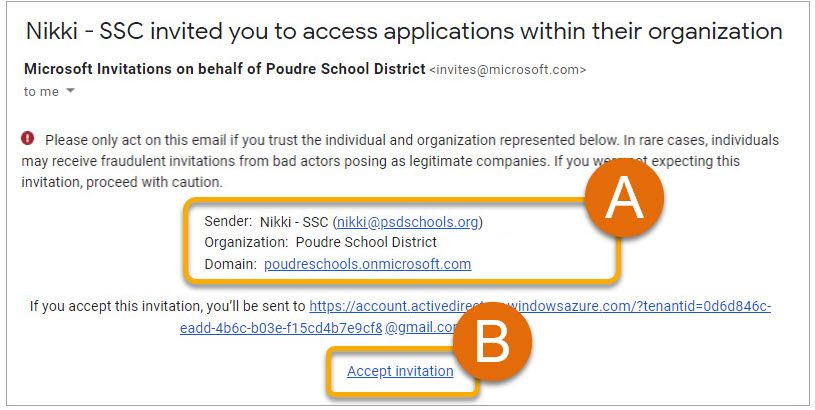Click 'Organization: Poudre School District' line
This screenshot has width=815, height=410.
pyautogui.click(x=321, y=242)
